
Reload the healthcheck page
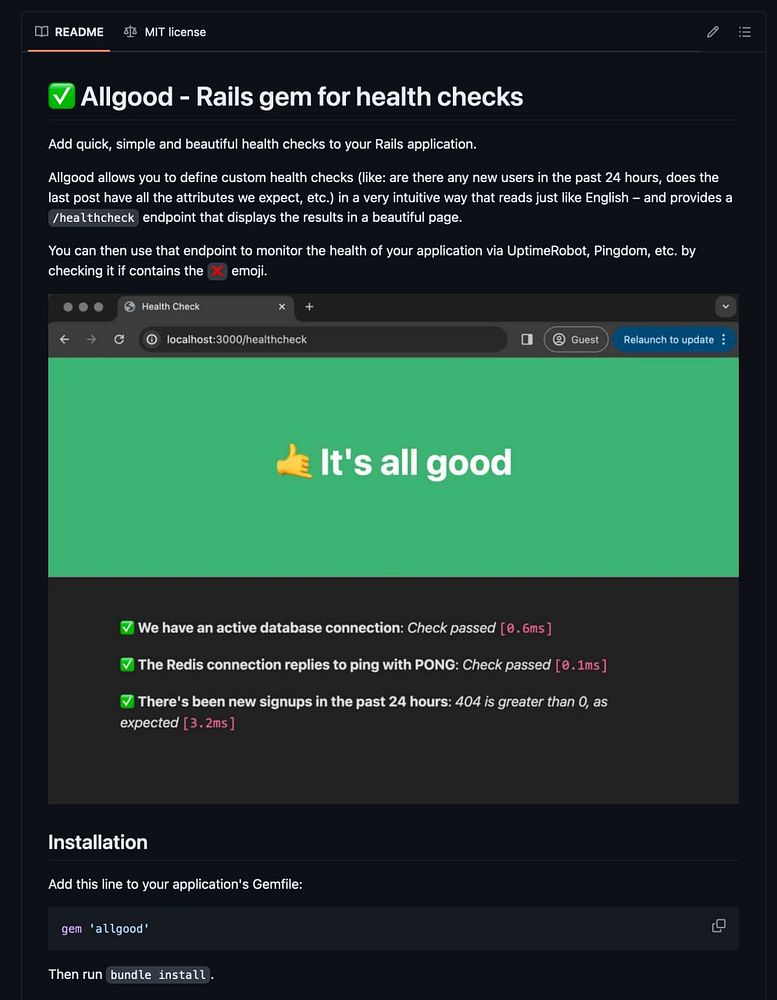[x=119, y=339]
